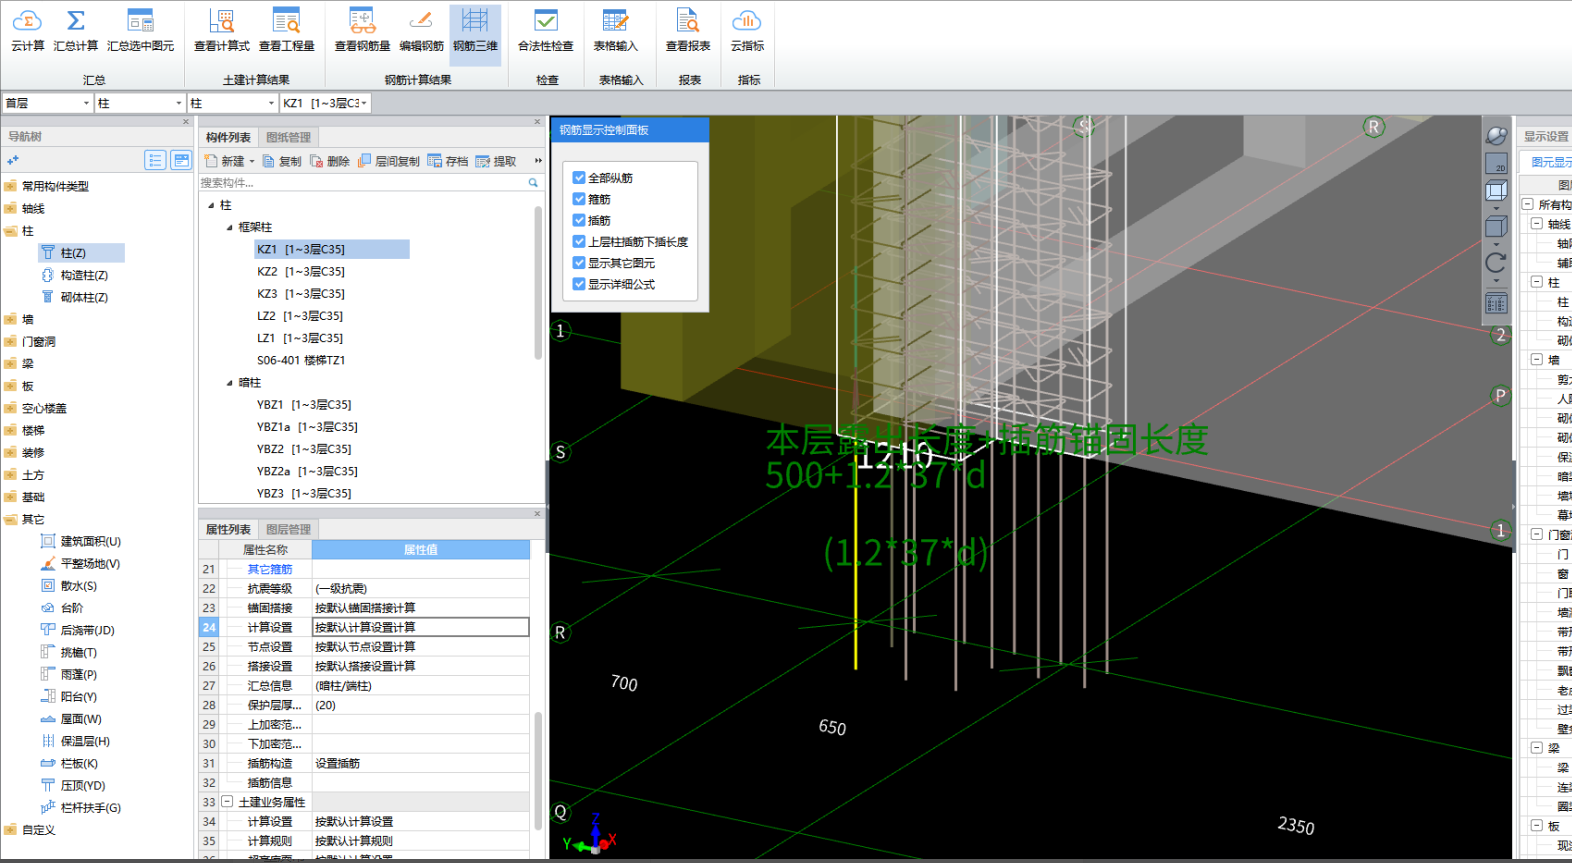Select 编辑钢筋 edit rebar tool
Screen dimensions: 1572x863
[x=421, y=30]
